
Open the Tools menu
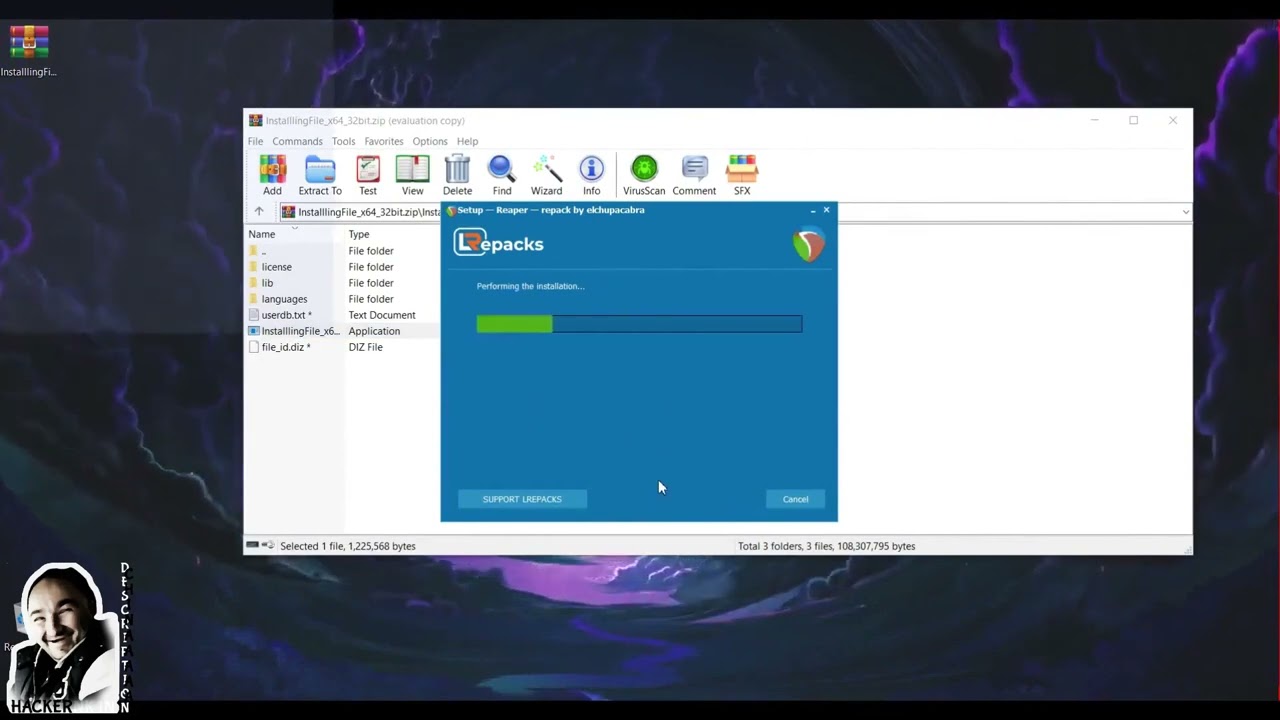[343, 141]
